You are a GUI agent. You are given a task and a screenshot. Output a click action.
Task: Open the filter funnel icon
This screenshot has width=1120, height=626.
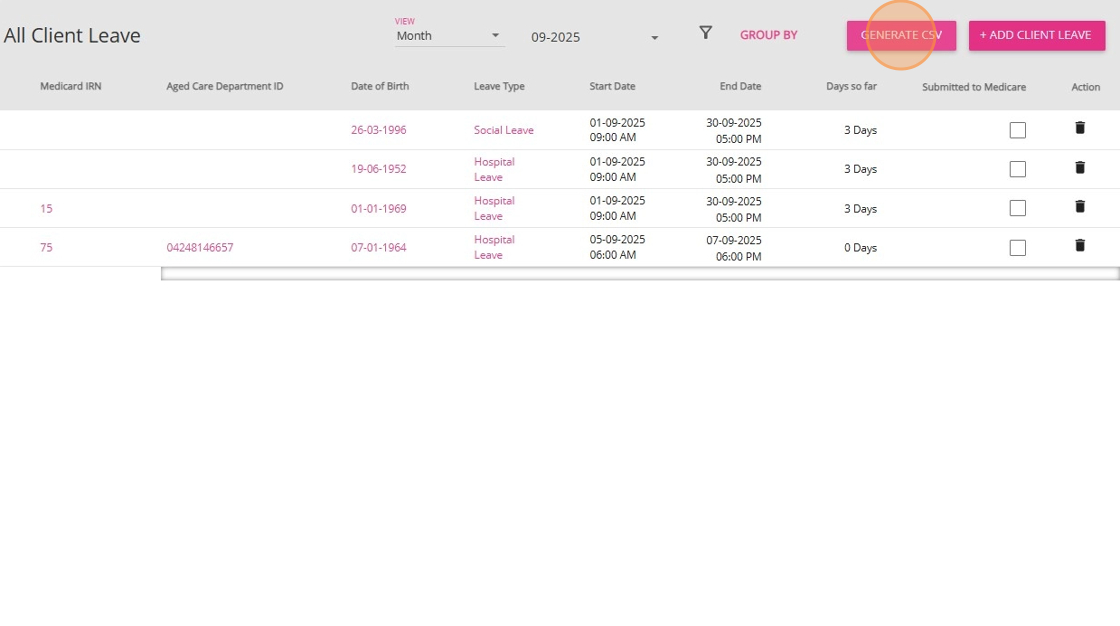[705, 33]
